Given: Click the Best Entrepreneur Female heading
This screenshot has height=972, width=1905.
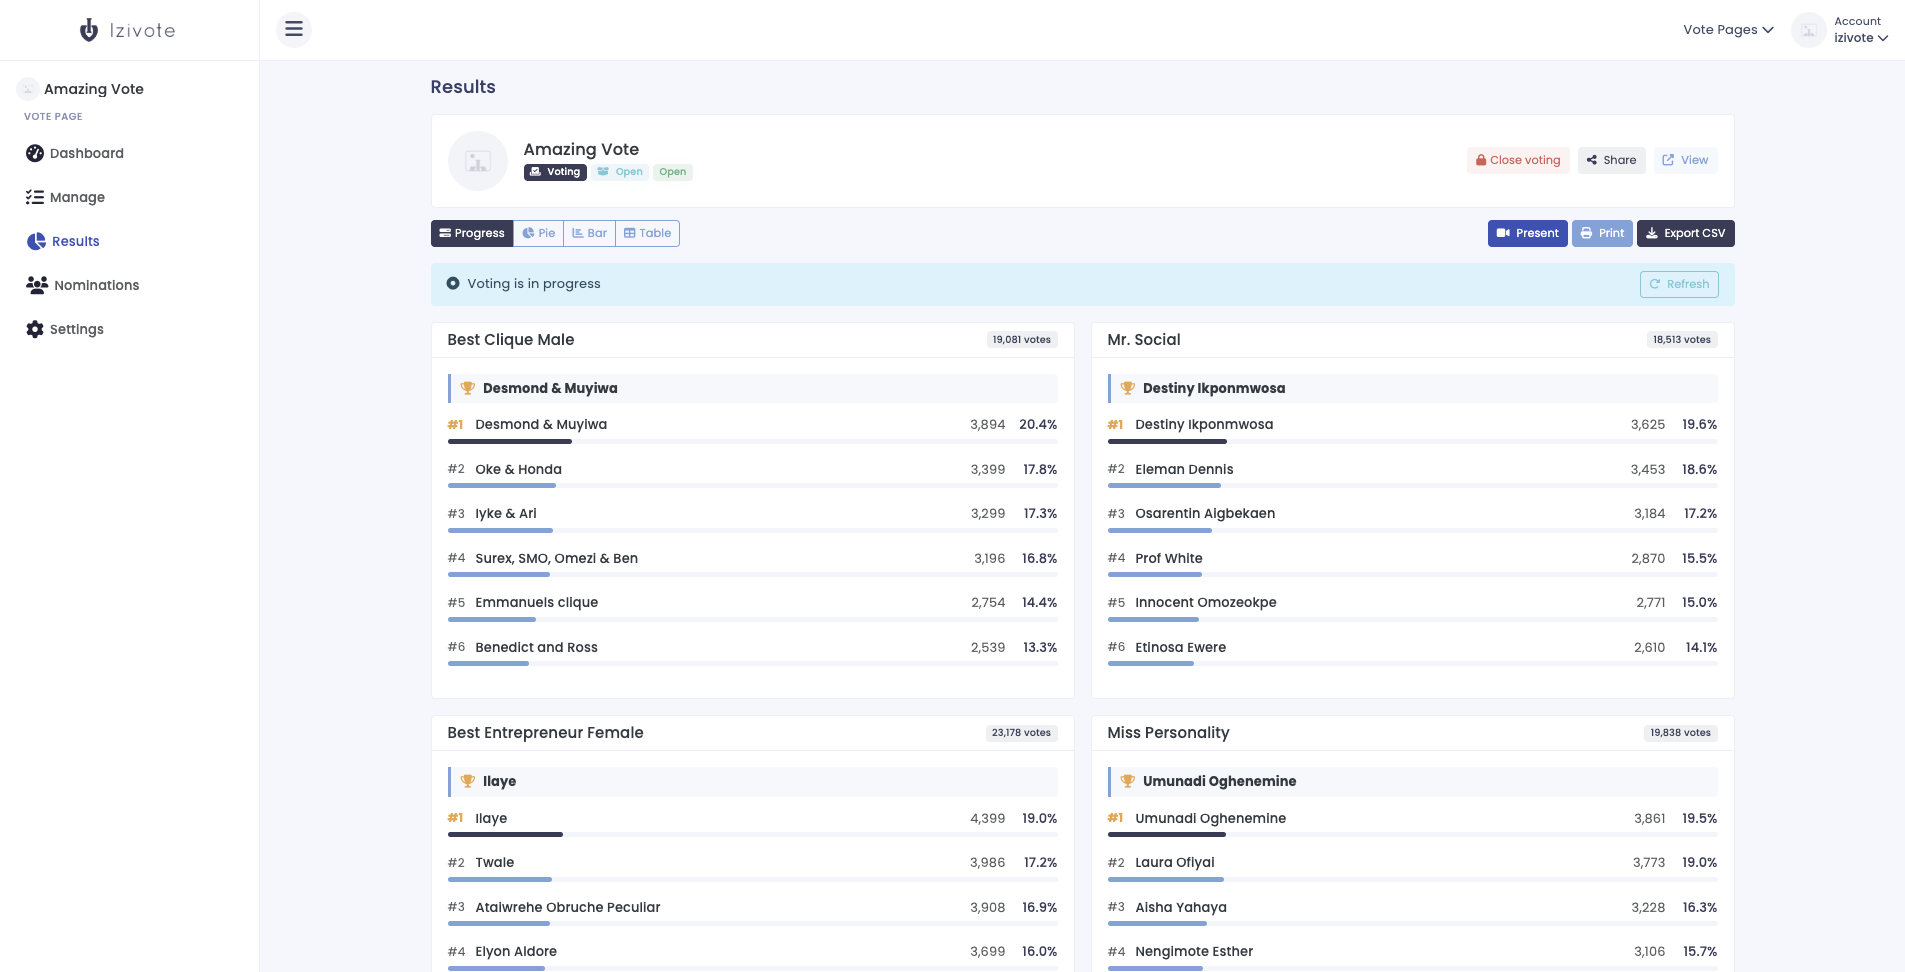Looking at the screenshot, I should [545, 733].
